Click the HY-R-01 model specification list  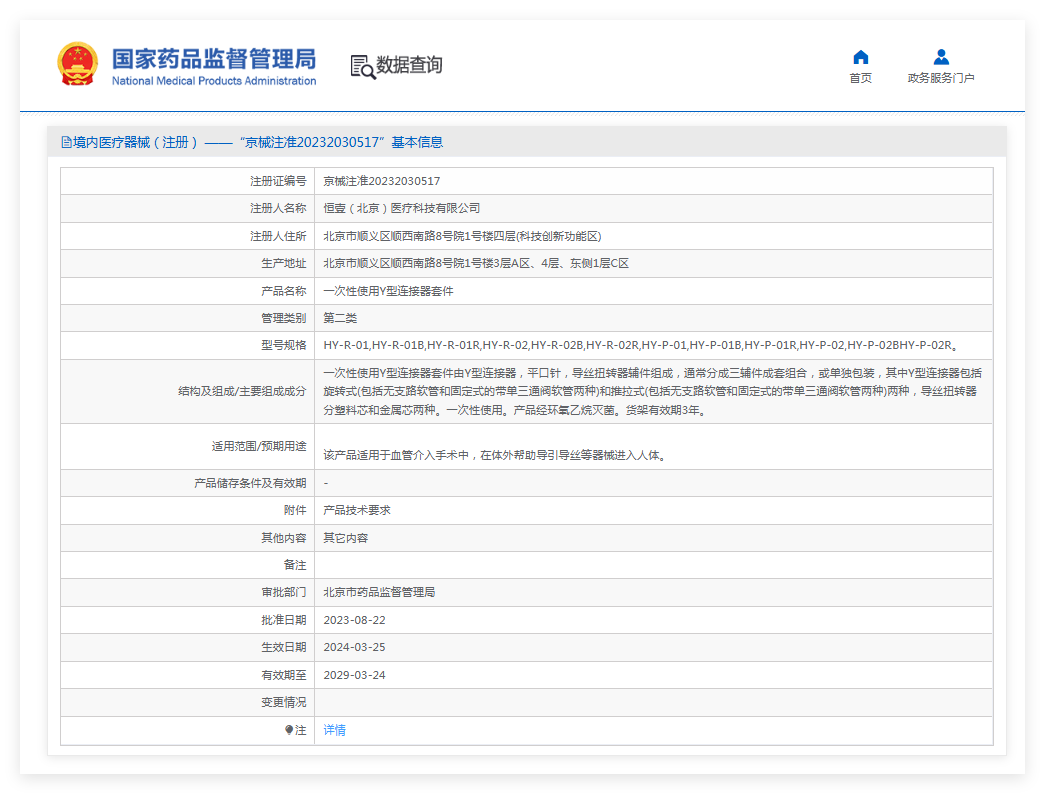click(x=641, y=345)
